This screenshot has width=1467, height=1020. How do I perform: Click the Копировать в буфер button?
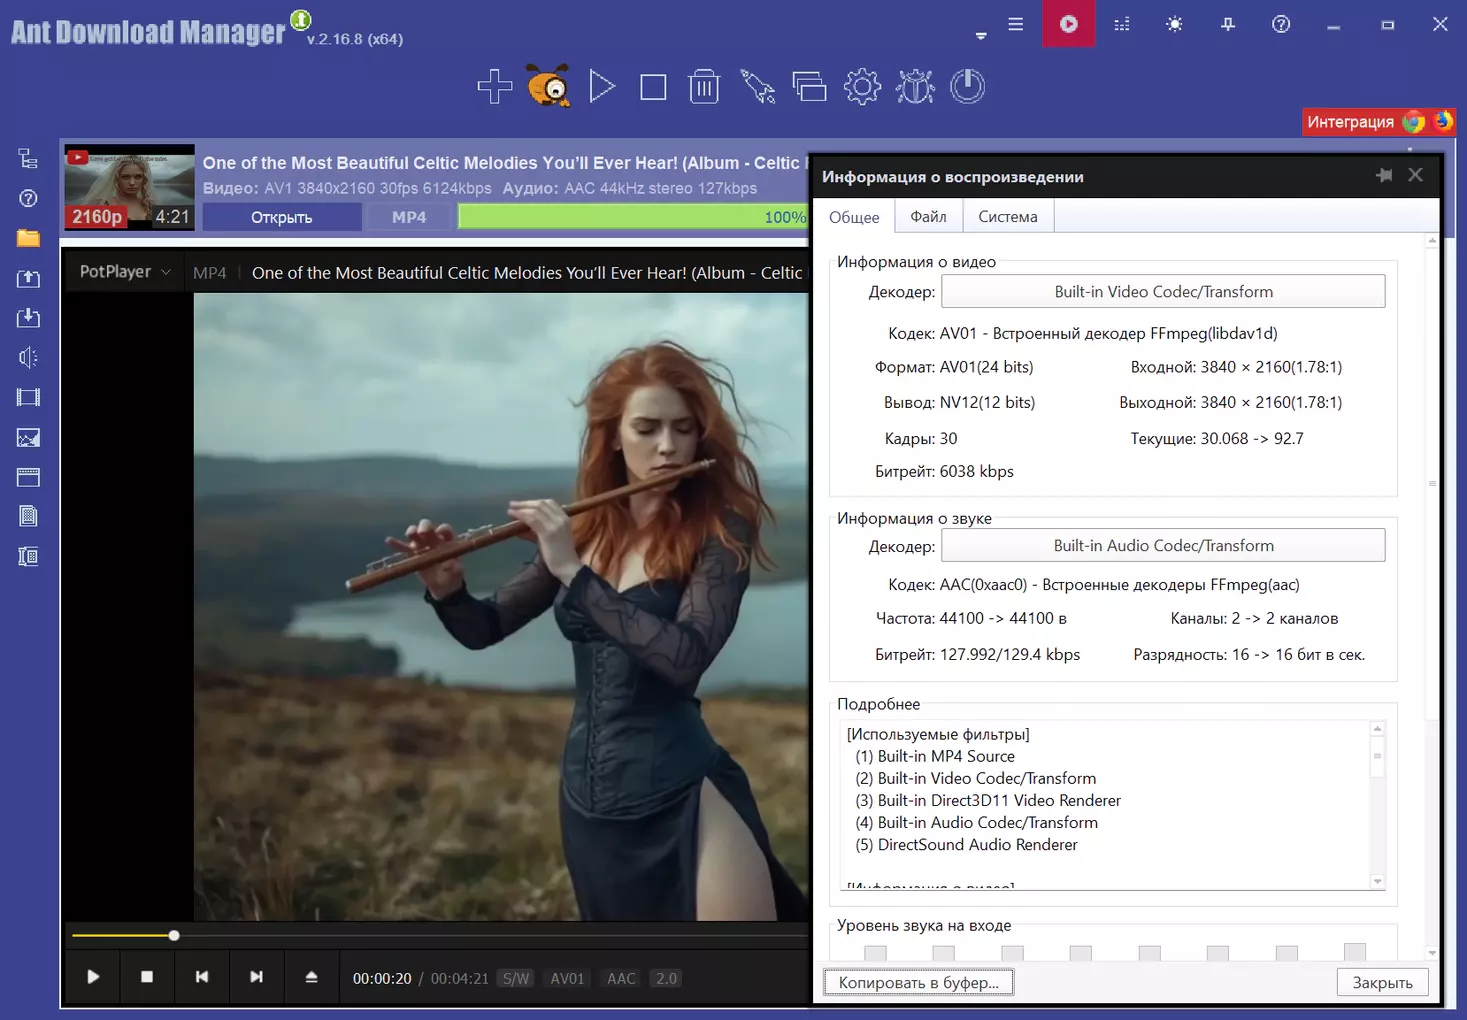click(x=918, y=983)
